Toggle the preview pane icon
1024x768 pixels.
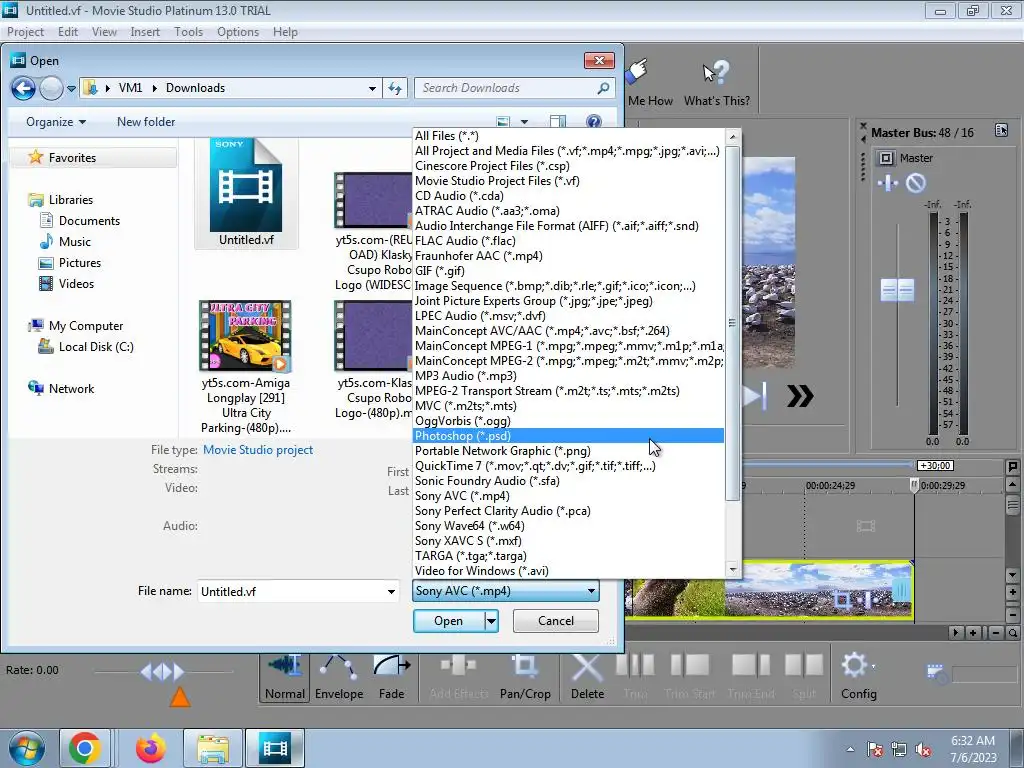coord(558,121)
